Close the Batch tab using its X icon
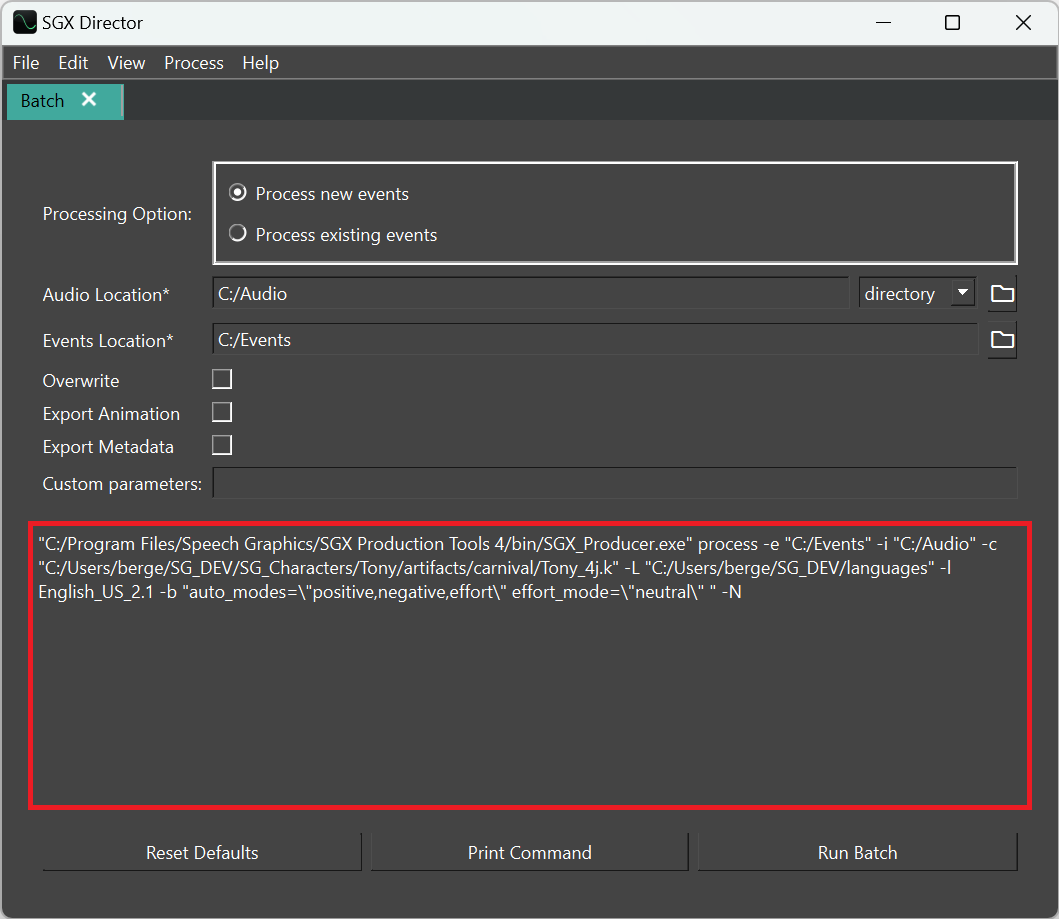Image resolution: width=1059 pixels, height=919 pixels. click(x=89, y=100)
